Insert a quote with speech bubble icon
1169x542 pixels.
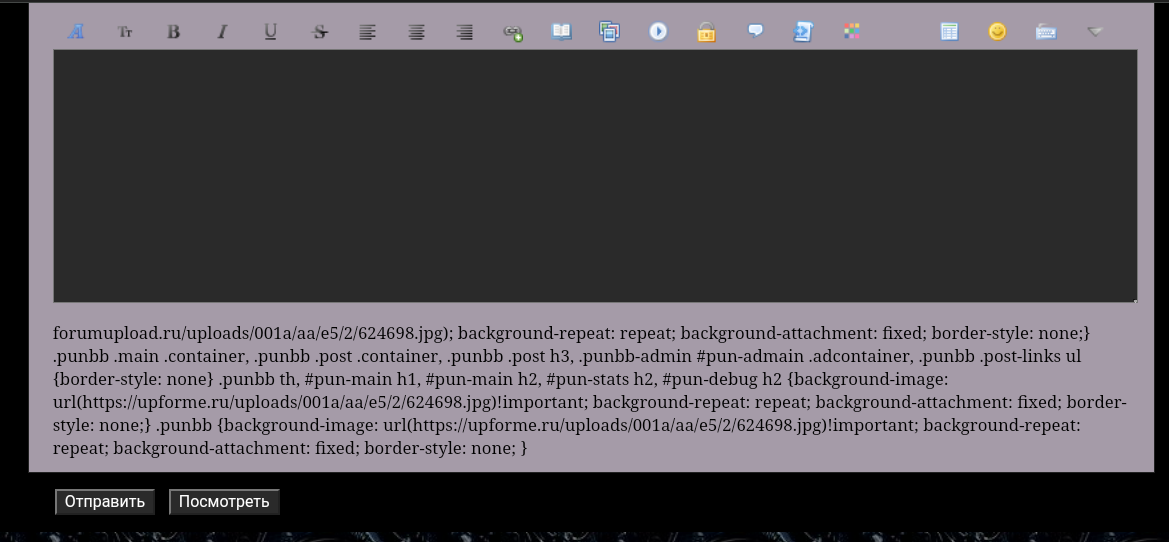tap(755, 31)
